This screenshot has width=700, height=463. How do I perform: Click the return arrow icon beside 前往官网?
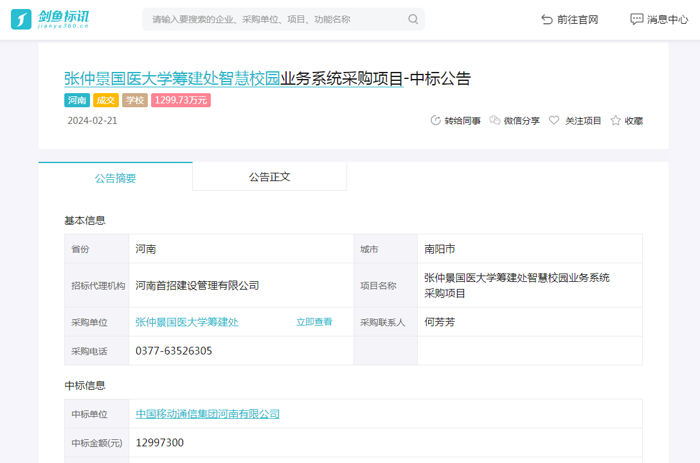coord(547,19)
